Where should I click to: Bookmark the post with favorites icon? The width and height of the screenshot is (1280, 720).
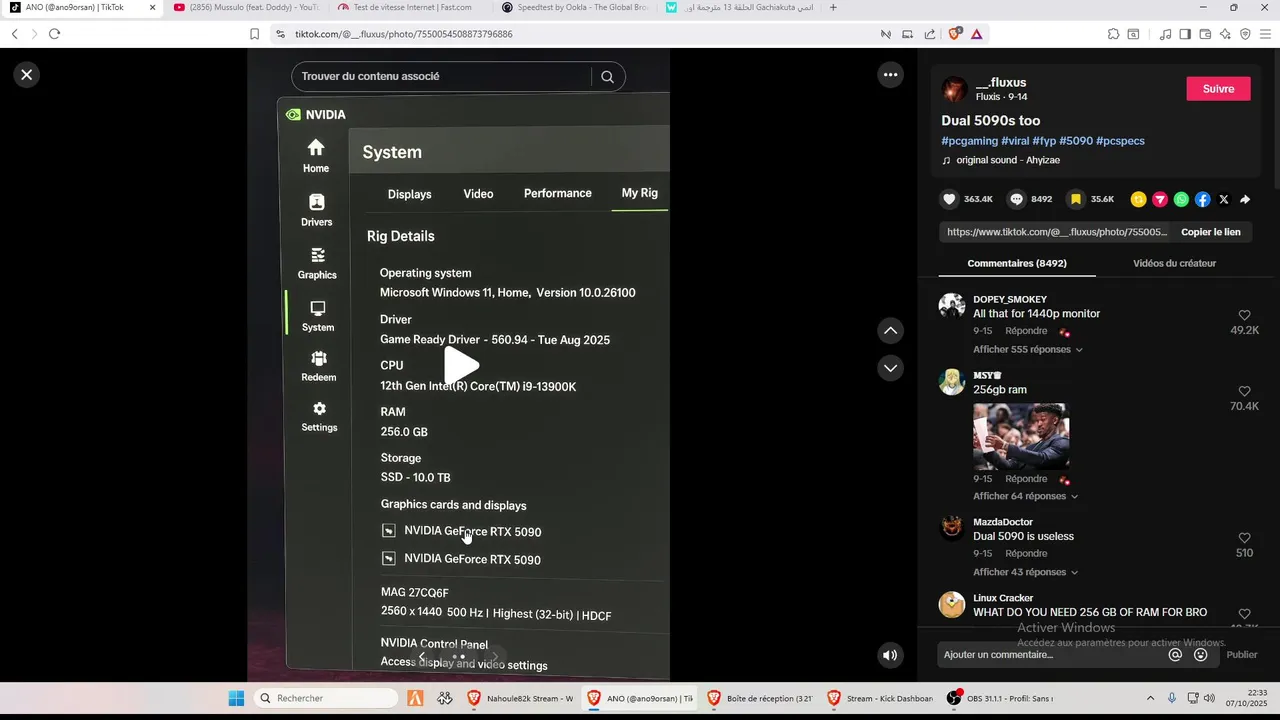point(1076,199)
